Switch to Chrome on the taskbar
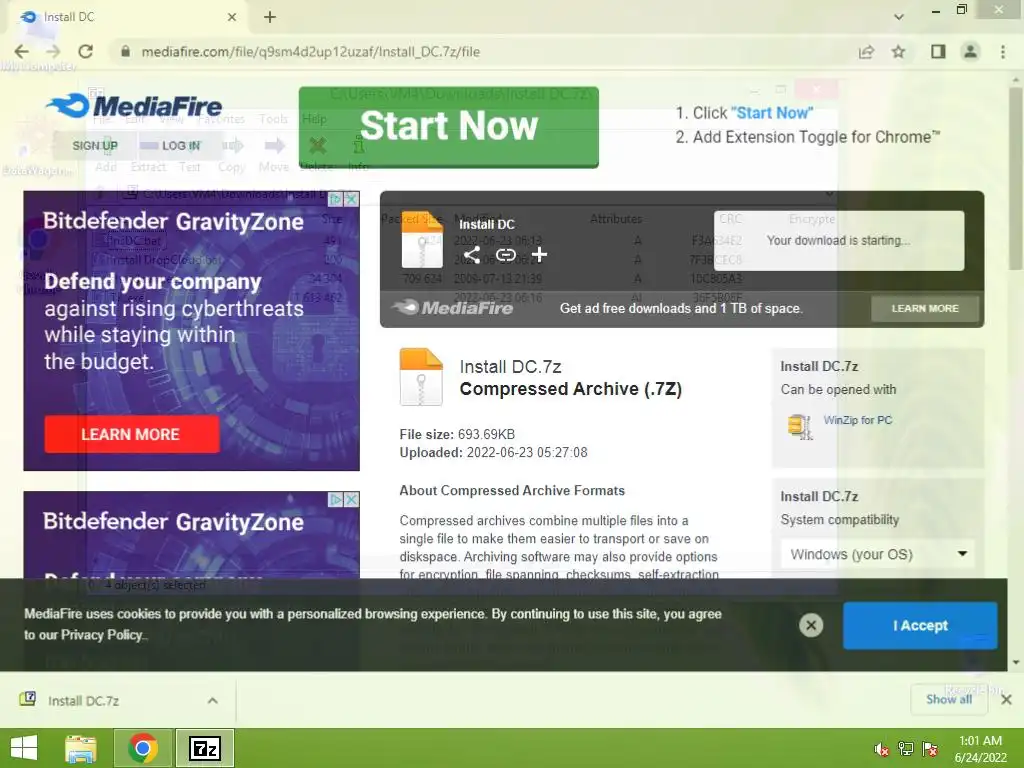Viewport: 1024px width, 768px height. pos(142,748)
